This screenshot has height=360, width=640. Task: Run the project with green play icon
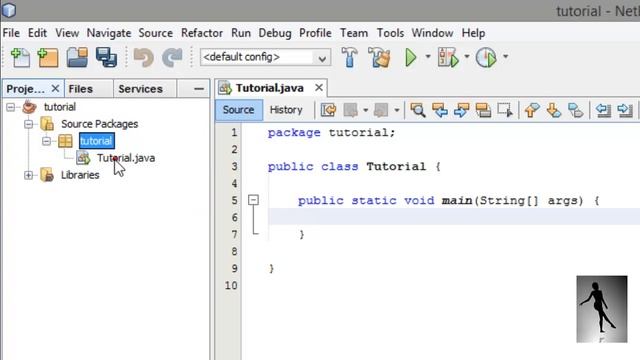point(411,57)
